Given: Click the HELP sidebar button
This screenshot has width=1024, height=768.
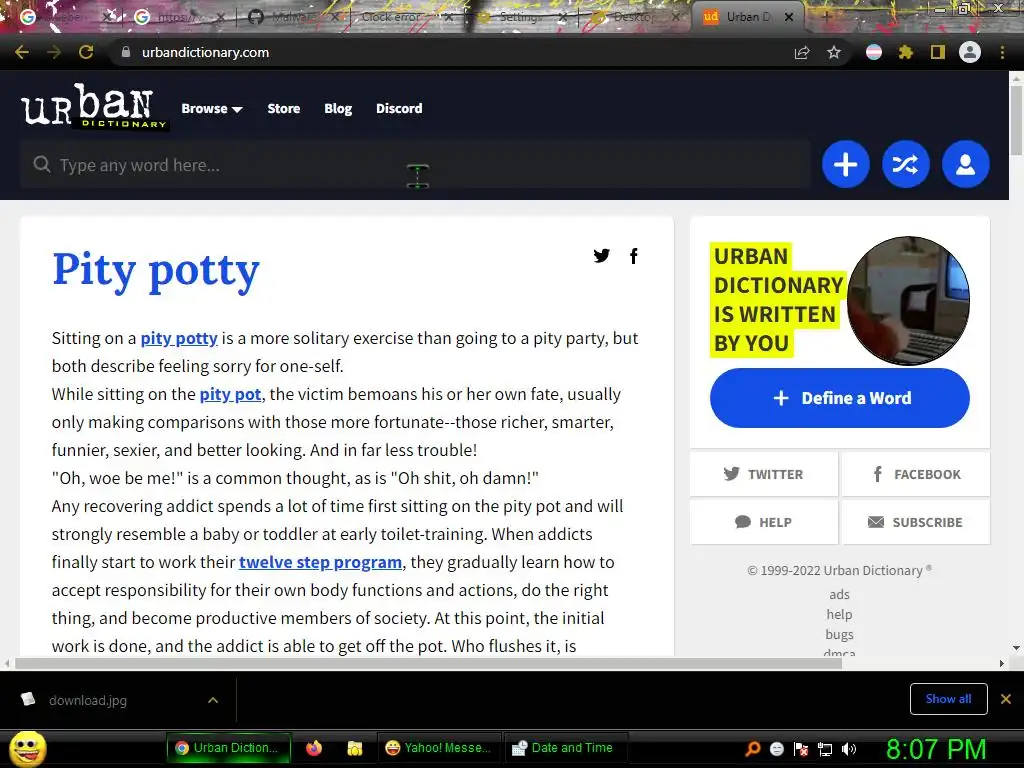Looking at the screenshot, I should (x=763, y=522).
